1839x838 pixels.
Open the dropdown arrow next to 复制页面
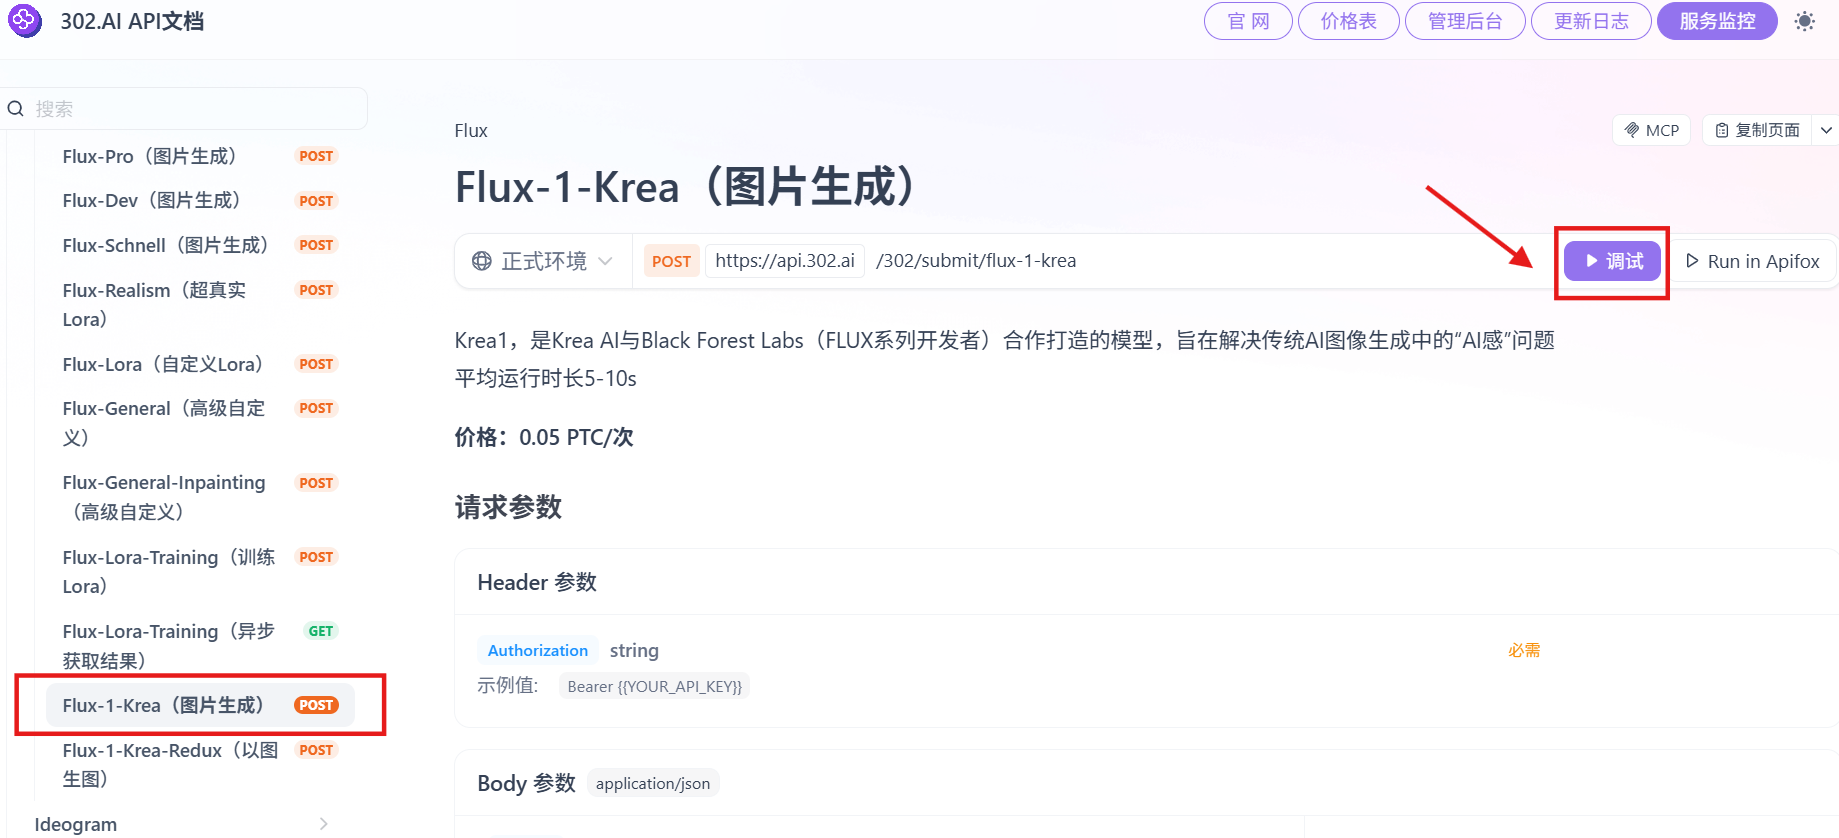(x=1825, y=130)
